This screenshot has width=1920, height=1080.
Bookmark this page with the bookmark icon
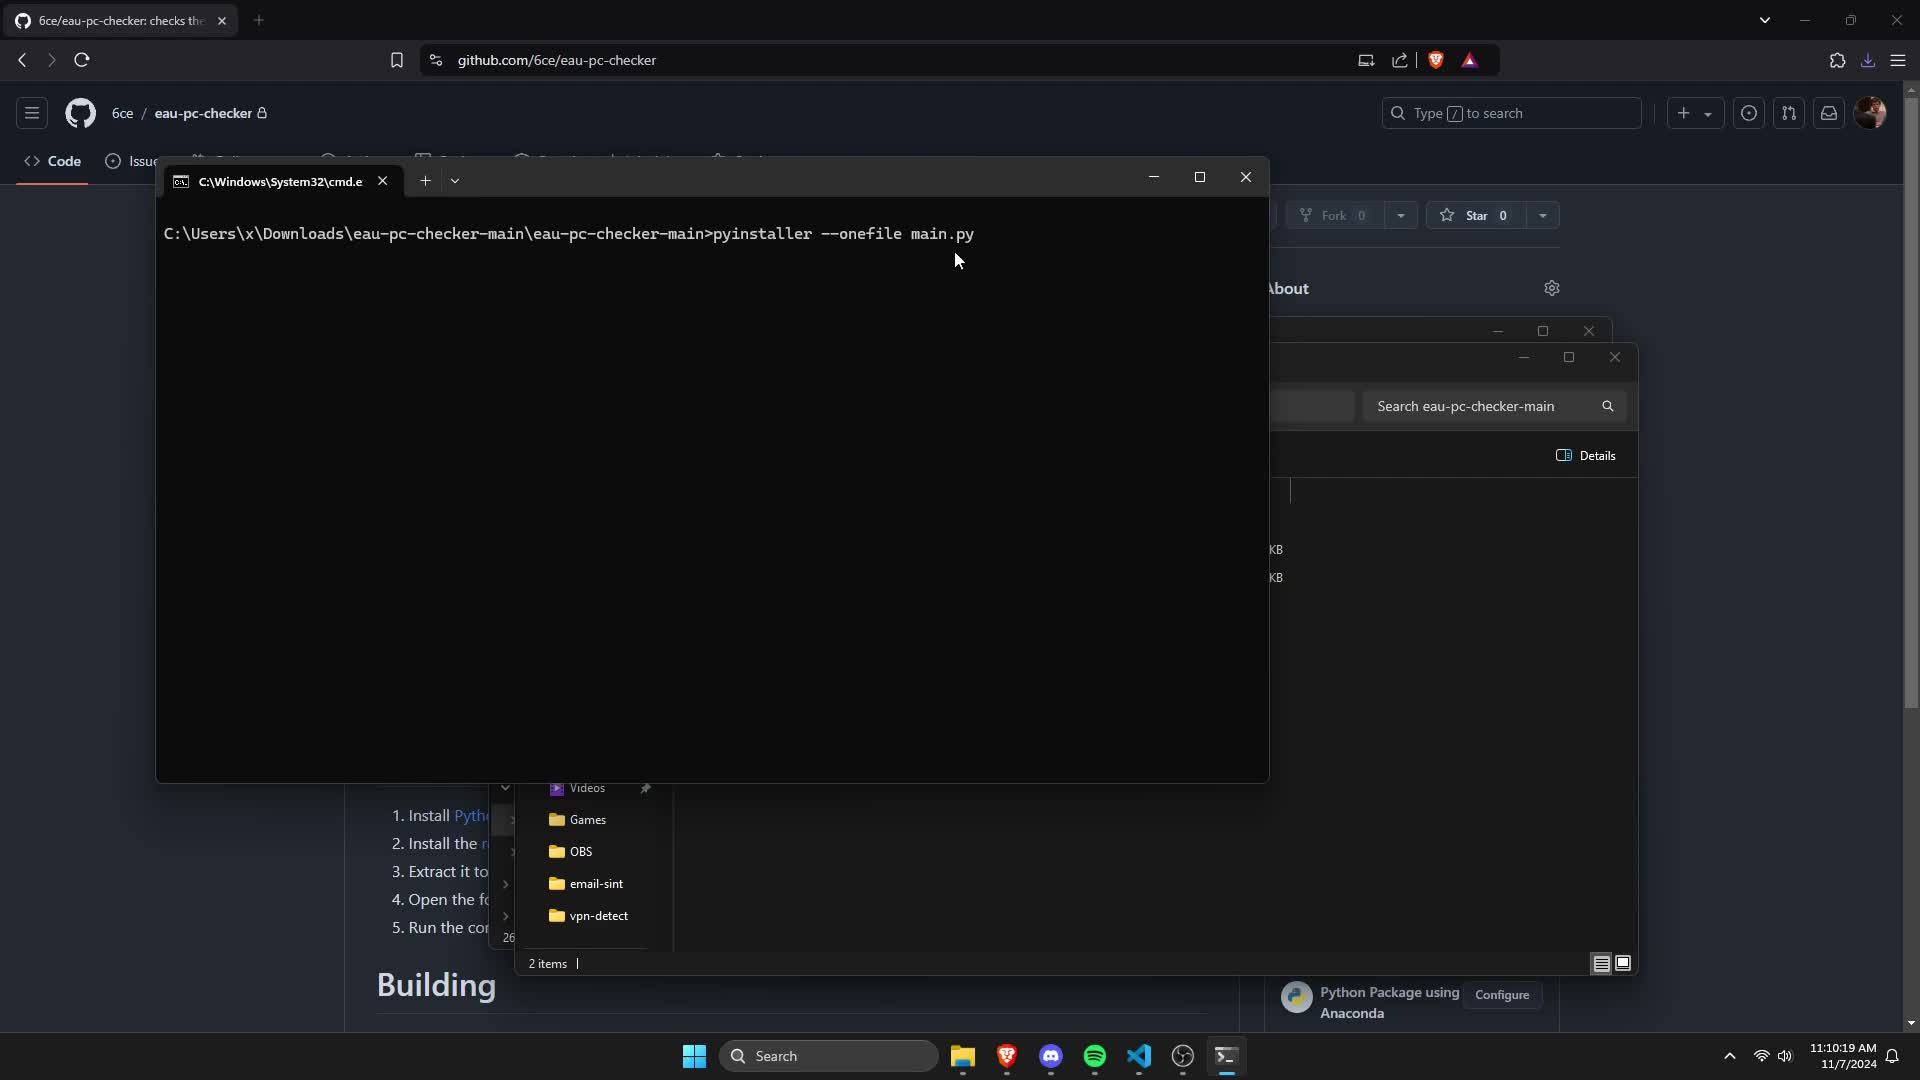click(x=396, y=60)
